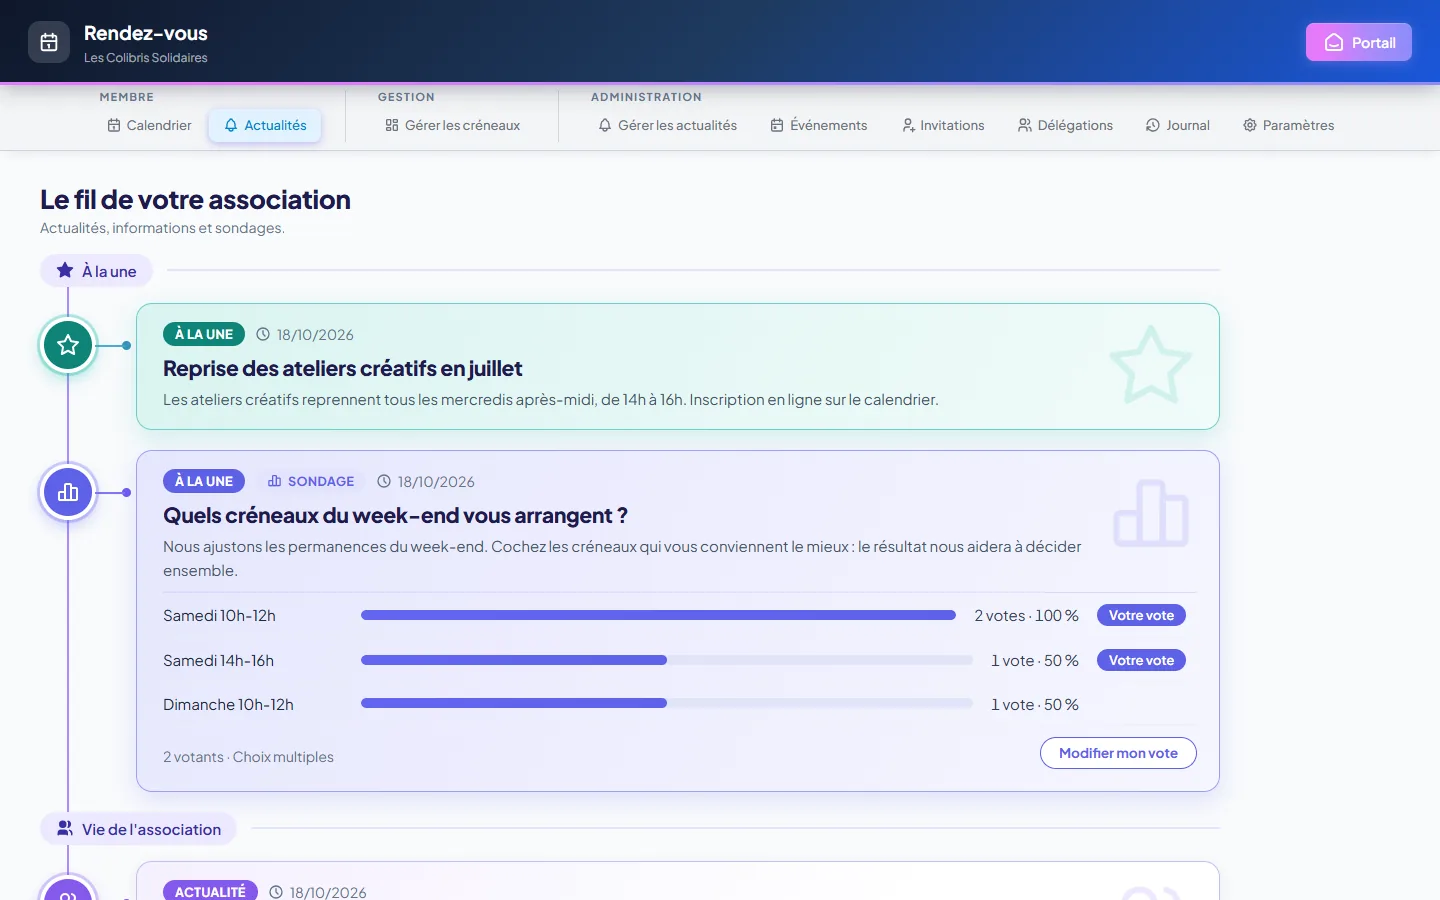Click the À LA UNE badge on the ateliers card
Image resolution: width=1440 pixels, height=900 pixels.
204,334
